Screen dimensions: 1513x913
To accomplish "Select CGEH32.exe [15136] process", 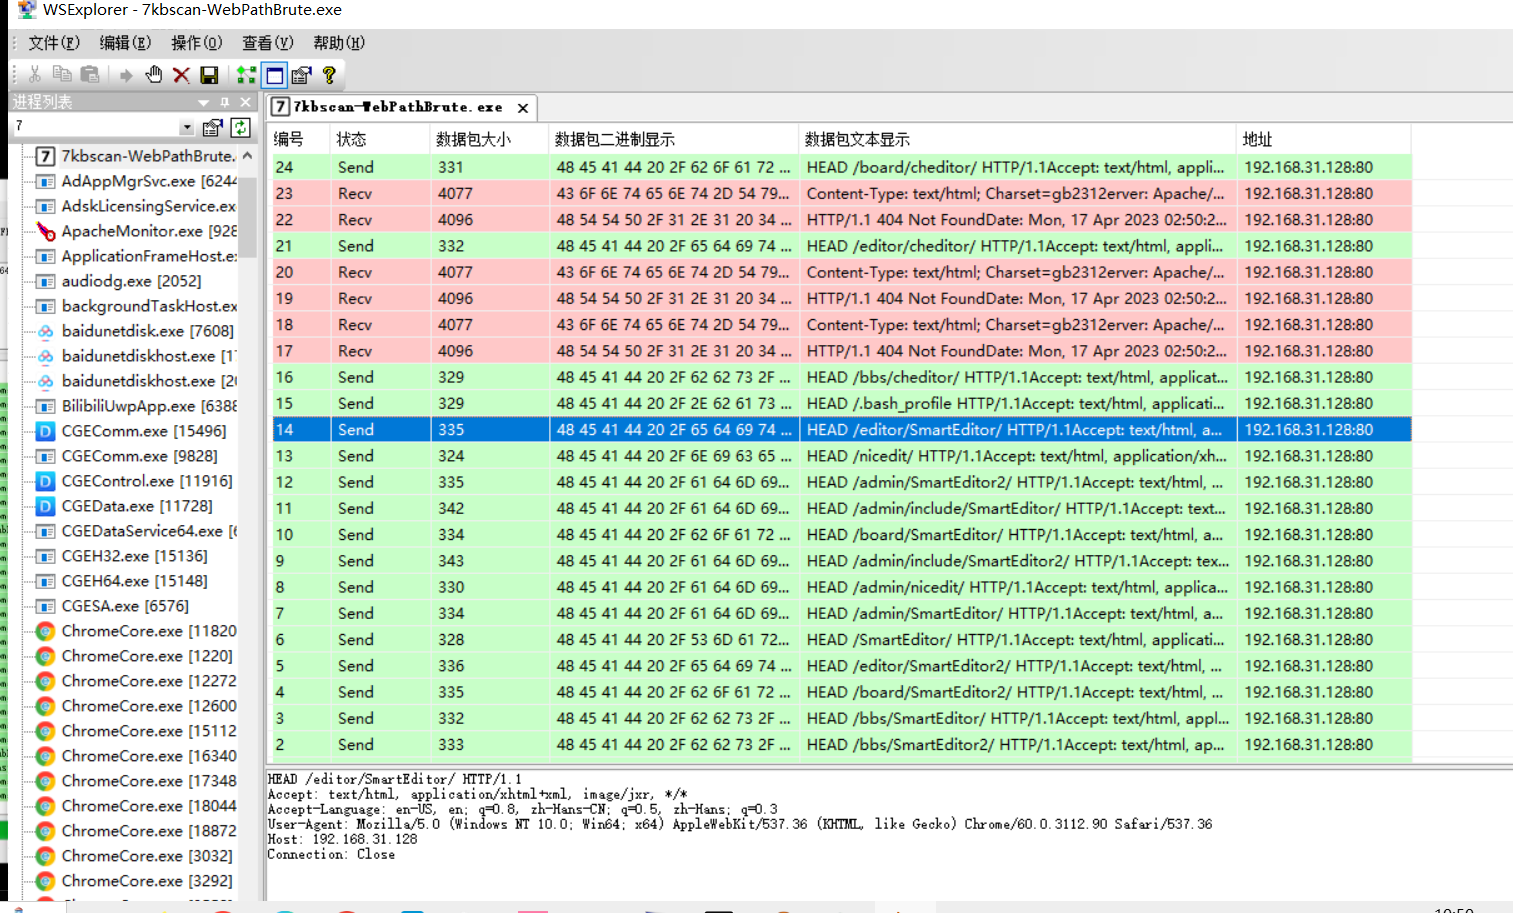I will 134,556.
